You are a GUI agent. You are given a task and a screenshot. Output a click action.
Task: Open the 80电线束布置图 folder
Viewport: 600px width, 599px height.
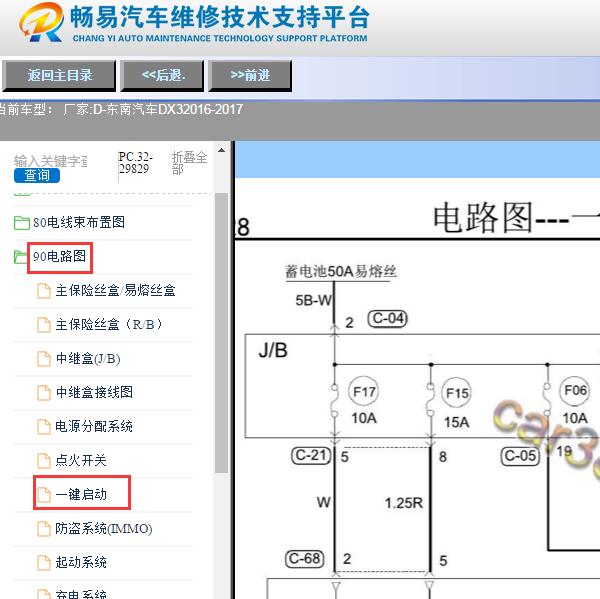[x=79, y=222]
